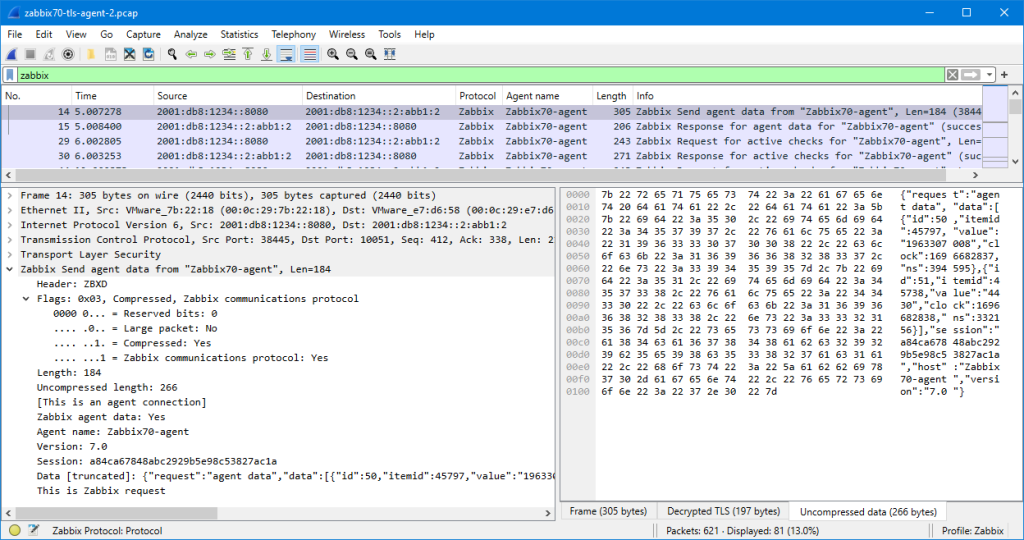The height and width of the screenshot is (540, 1024).
Task: Toggle packet list colorization
Action: tap(310, 54)
